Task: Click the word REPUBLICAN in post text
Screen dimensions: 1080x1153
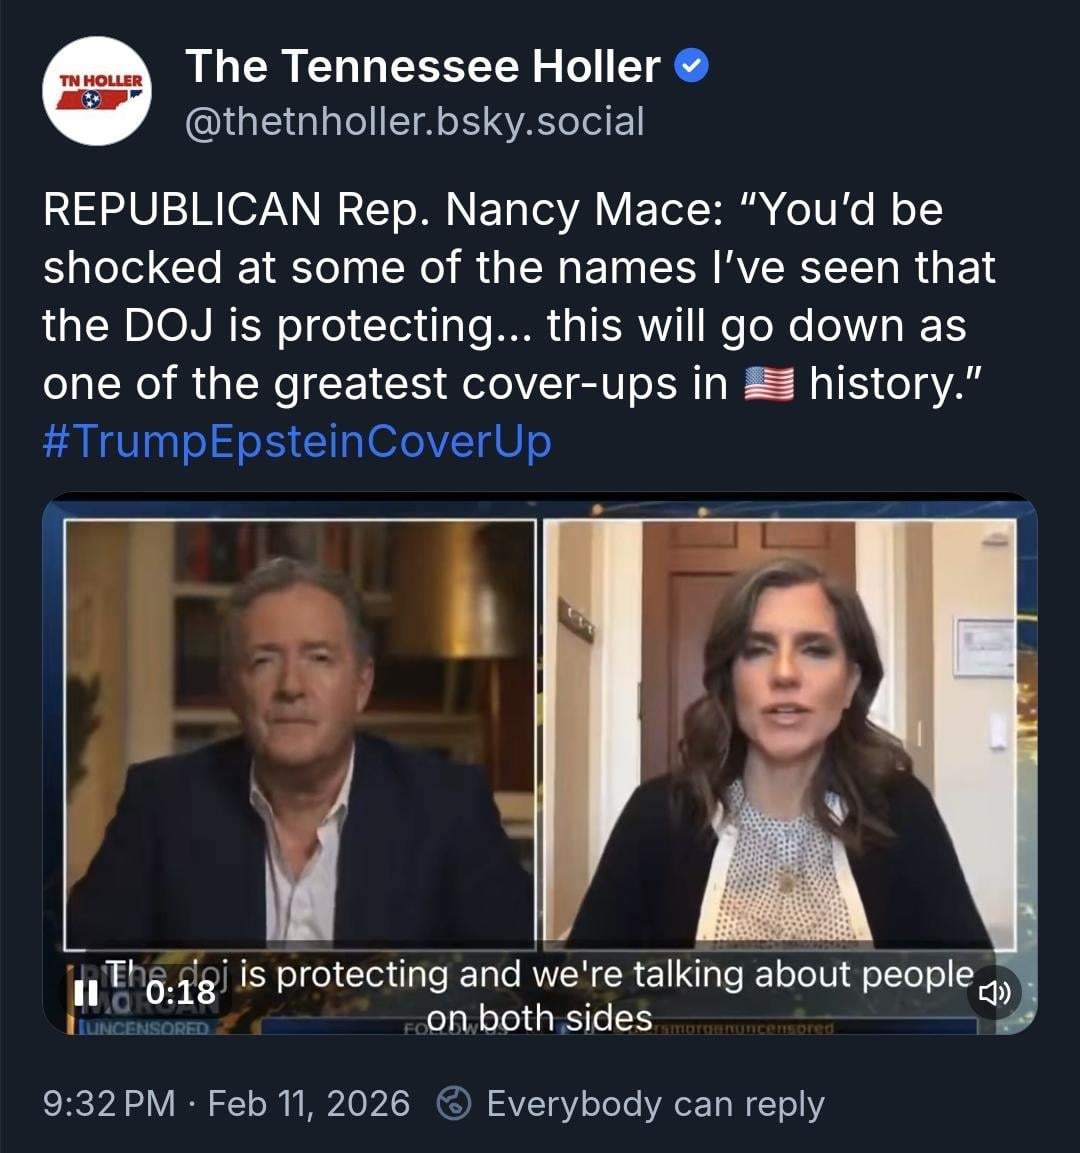Action: (x=182, y=210)
